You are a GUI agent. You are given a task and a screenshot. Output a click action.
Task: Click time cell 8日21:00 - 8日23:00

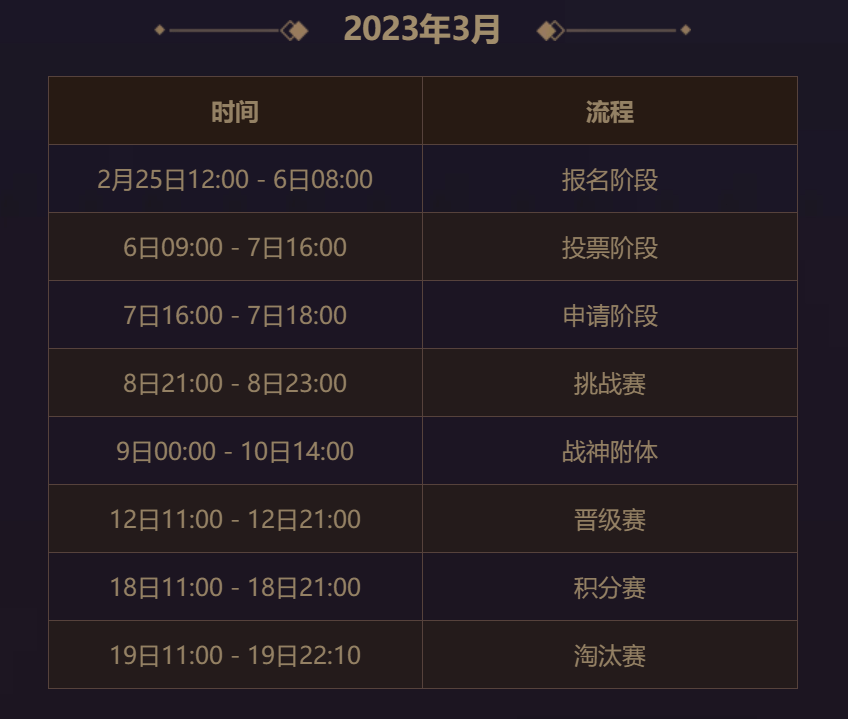click(x=235, y=383)
